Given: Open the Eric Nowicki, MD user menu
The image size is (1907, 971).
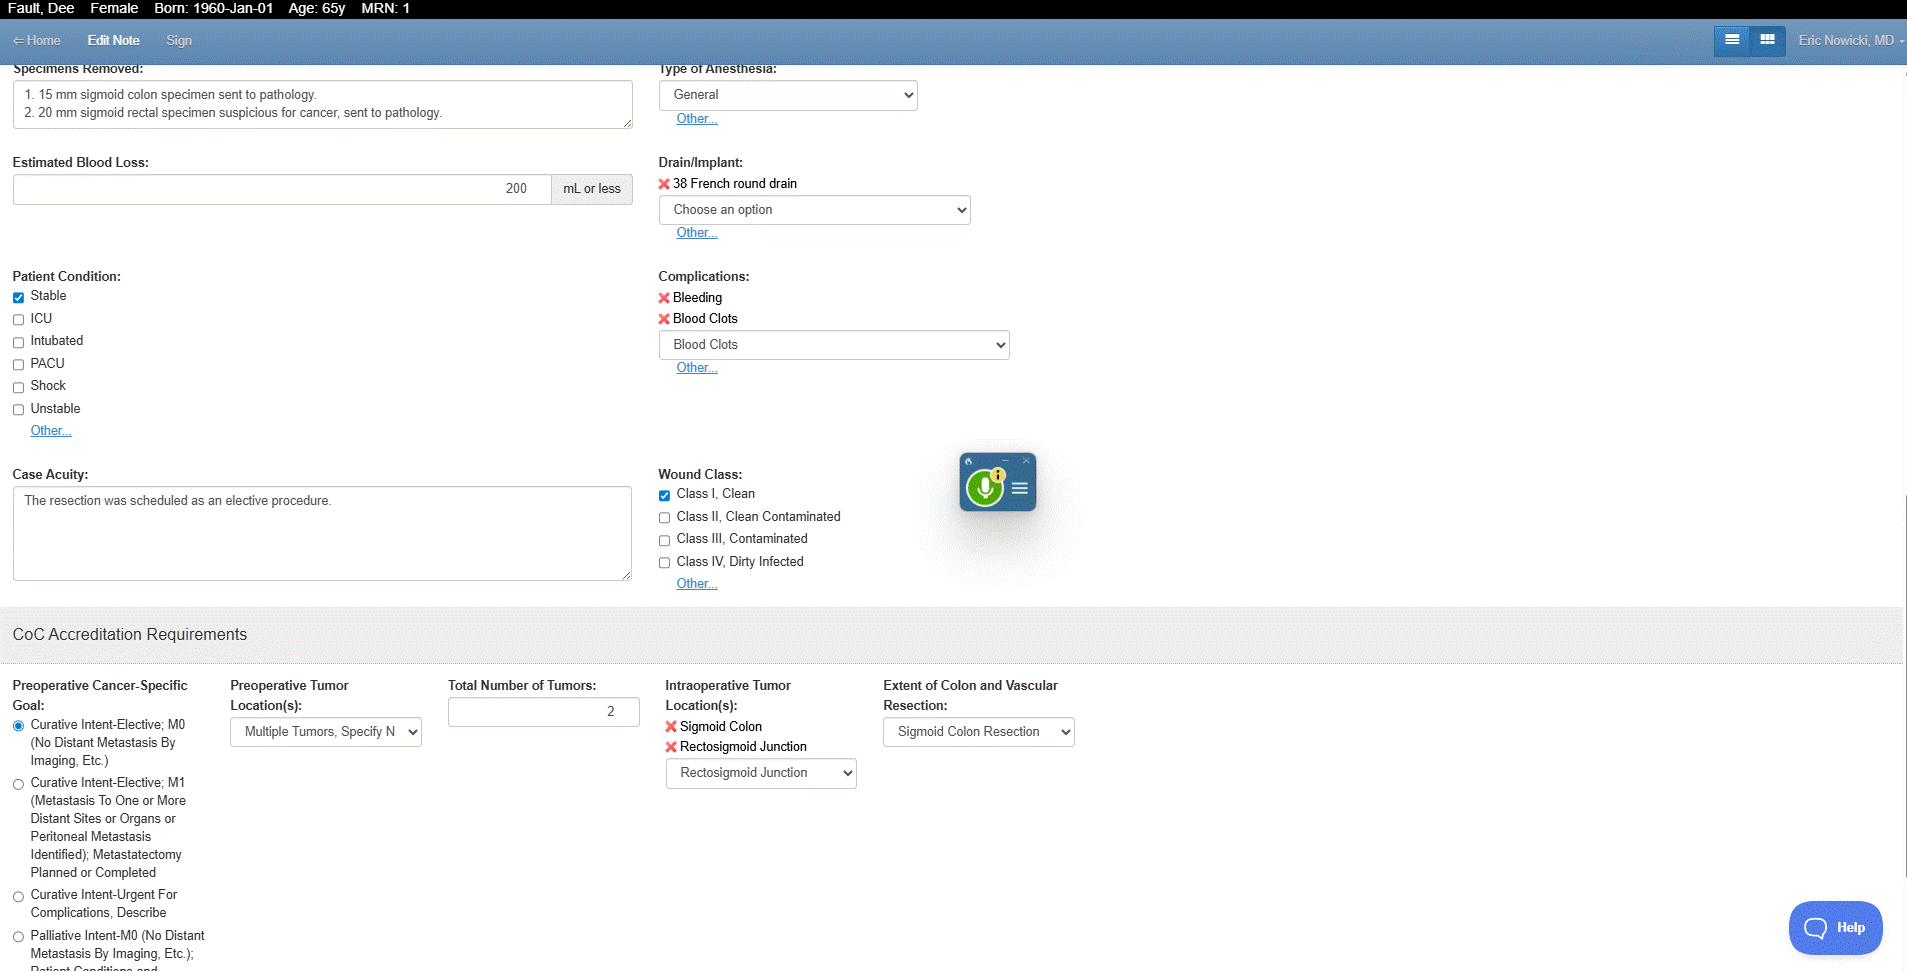Looking at the screenshot, I should tap(1849, 41).
